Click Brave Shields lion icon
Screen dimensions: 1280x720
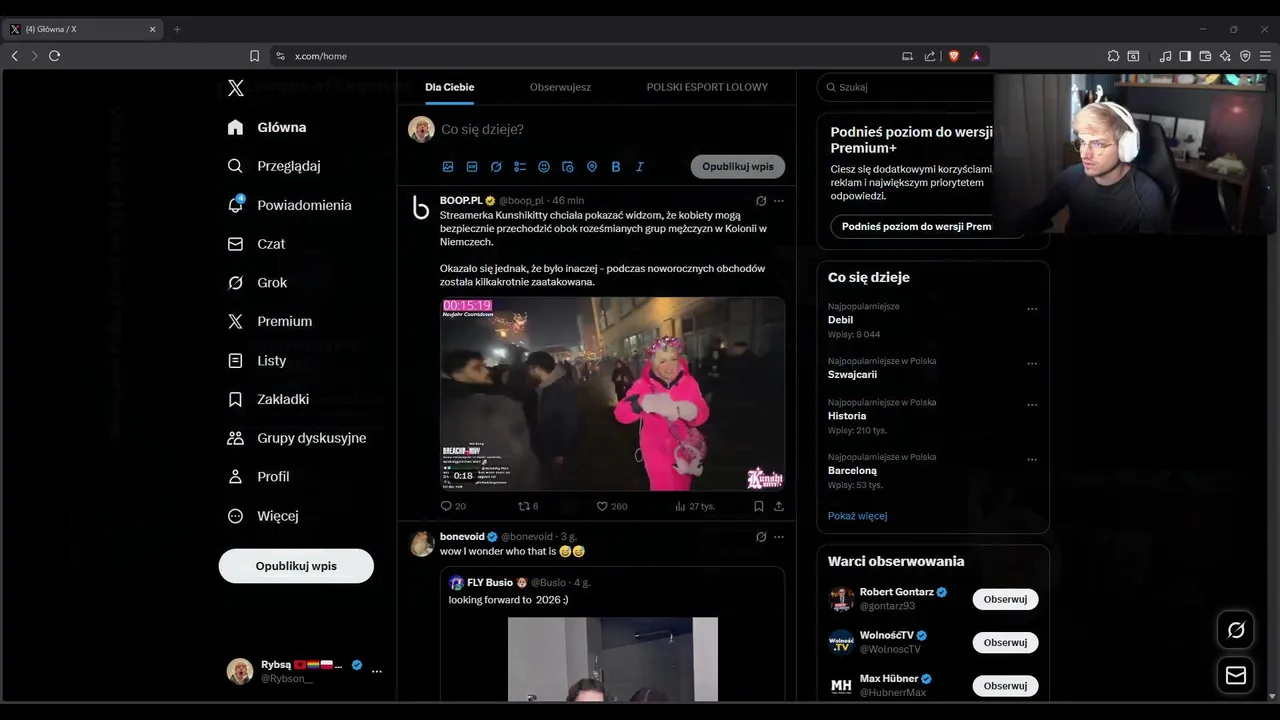point(954,56)
